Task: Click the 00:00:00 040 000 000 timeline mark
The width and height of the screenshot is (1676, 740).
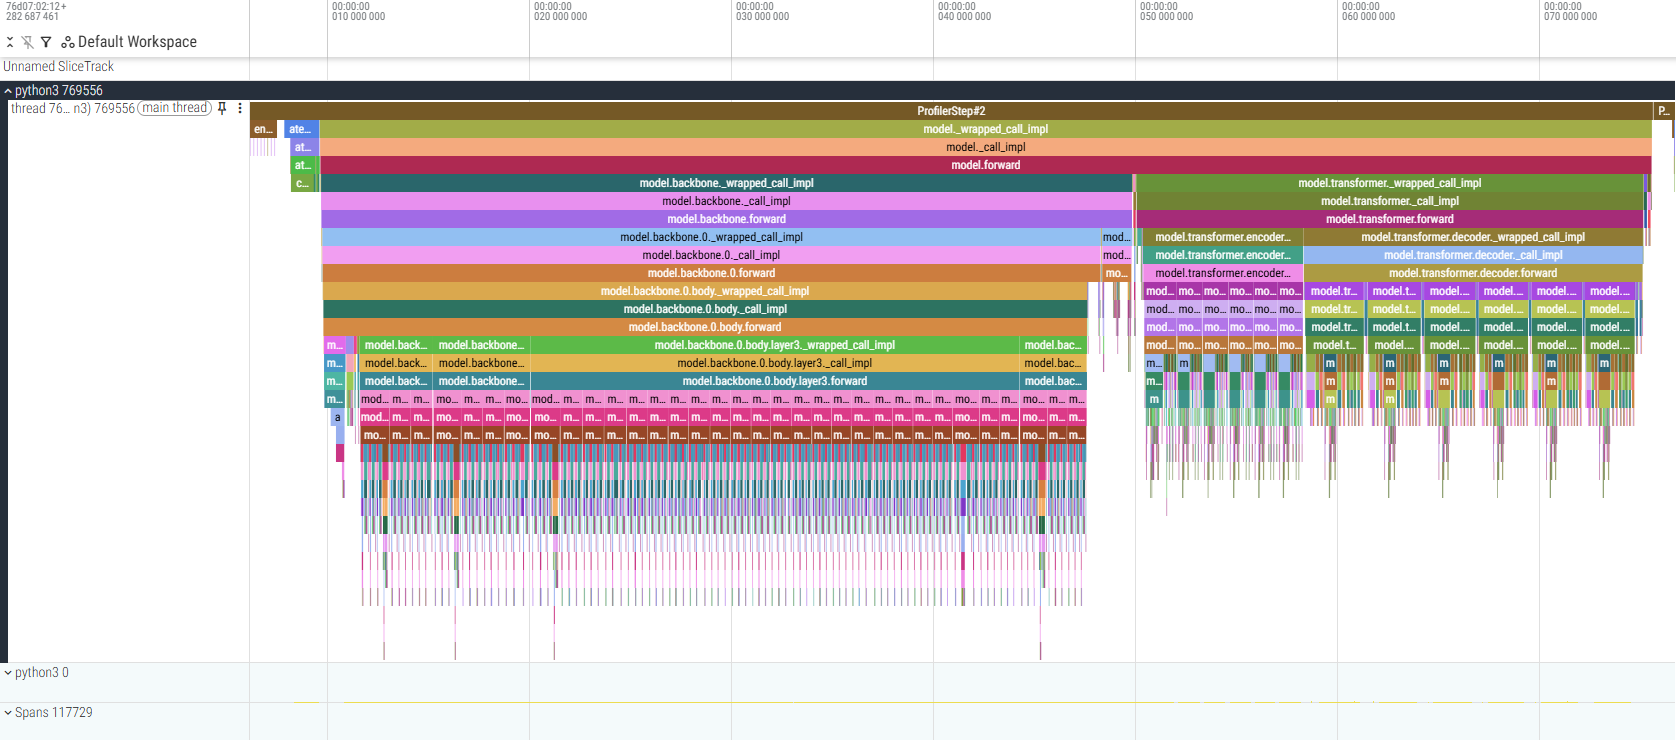Action: pyautogui.click(x=964, y=12)
